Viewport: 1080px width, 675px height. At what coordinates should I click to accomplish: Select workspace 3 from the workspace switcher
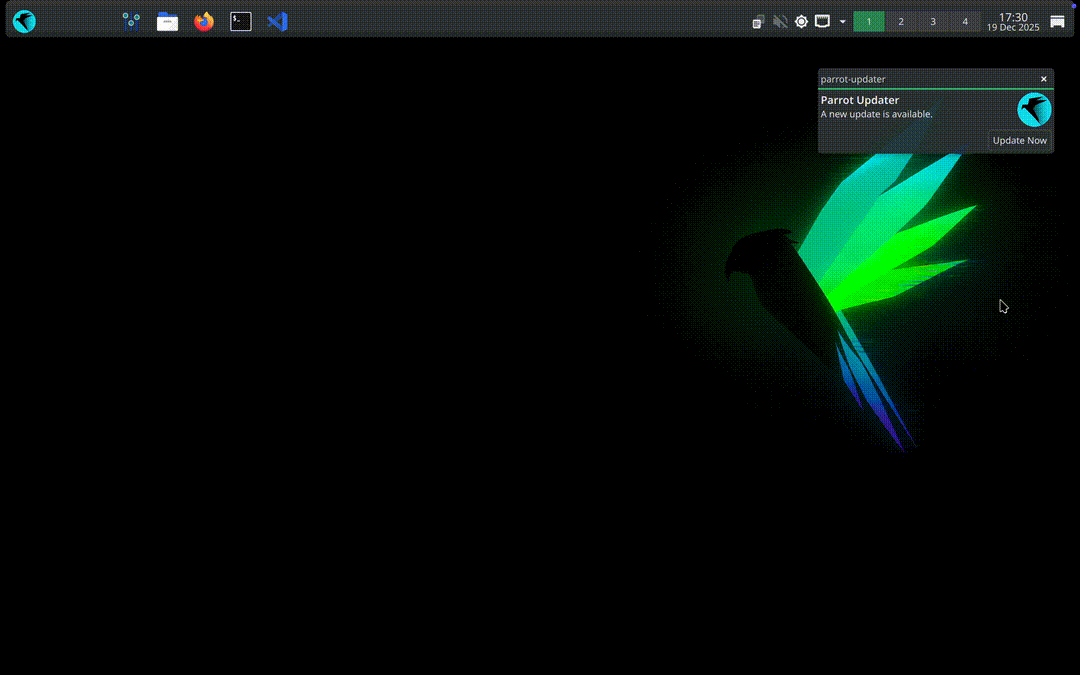pyautogui.click(x=933, y=21)
